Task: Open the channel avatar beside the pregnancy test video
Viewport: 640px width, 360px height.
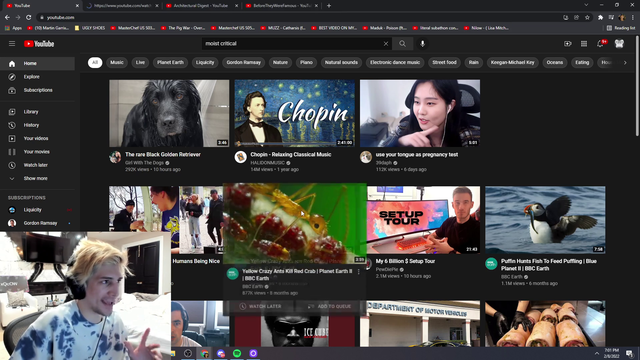Action: [366, 157]
